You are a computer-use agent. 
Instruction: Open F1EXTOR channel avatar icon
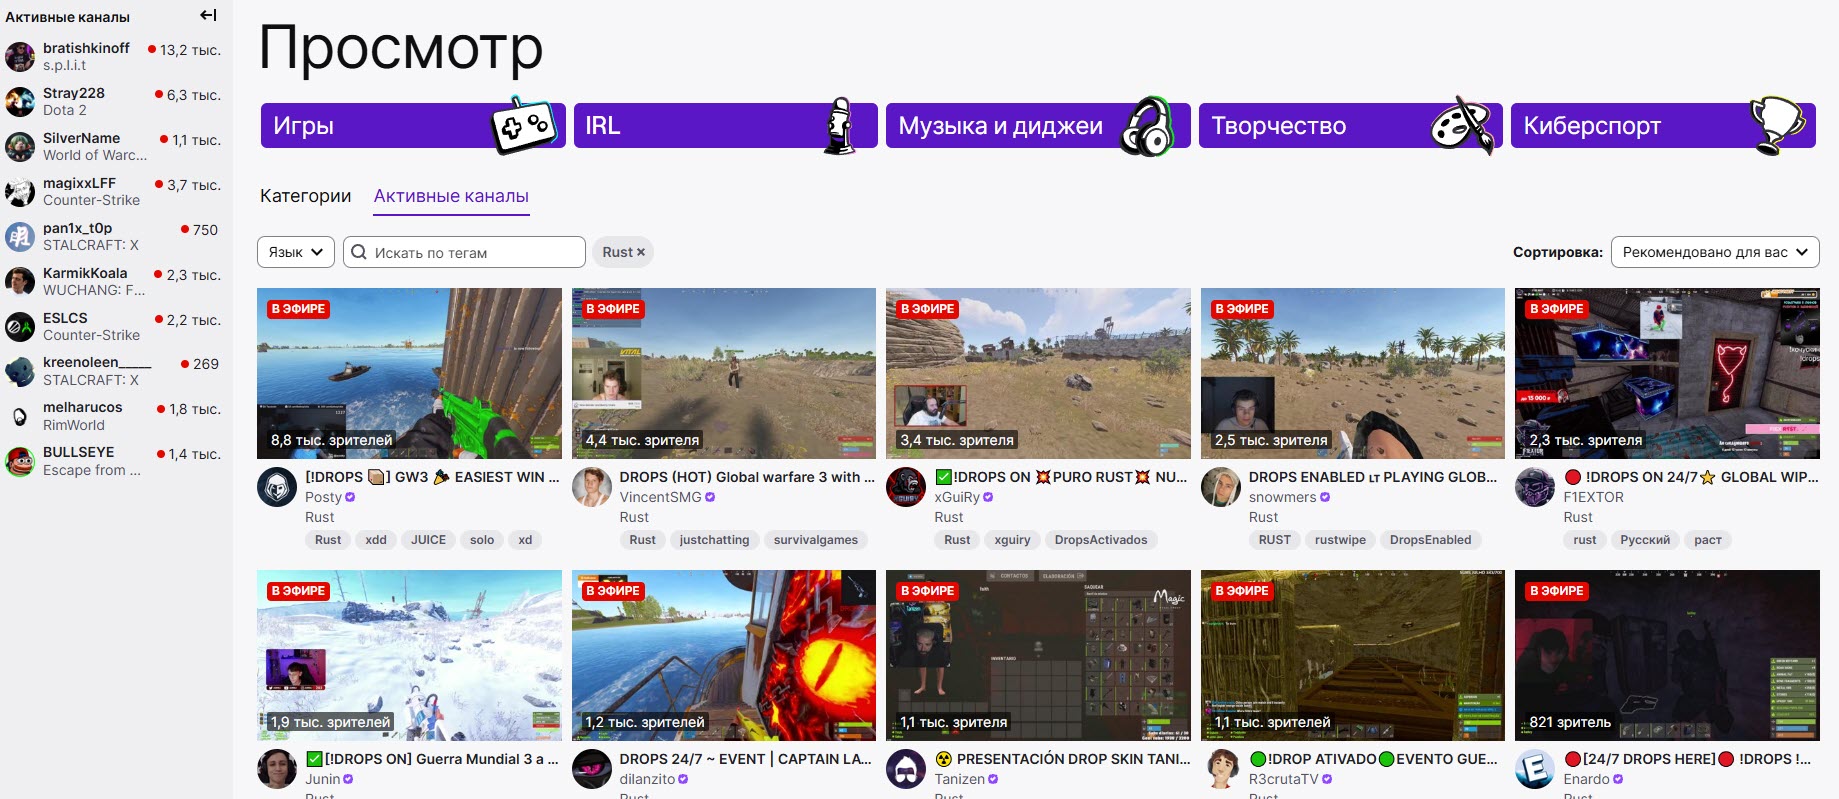pos(1535,487)
